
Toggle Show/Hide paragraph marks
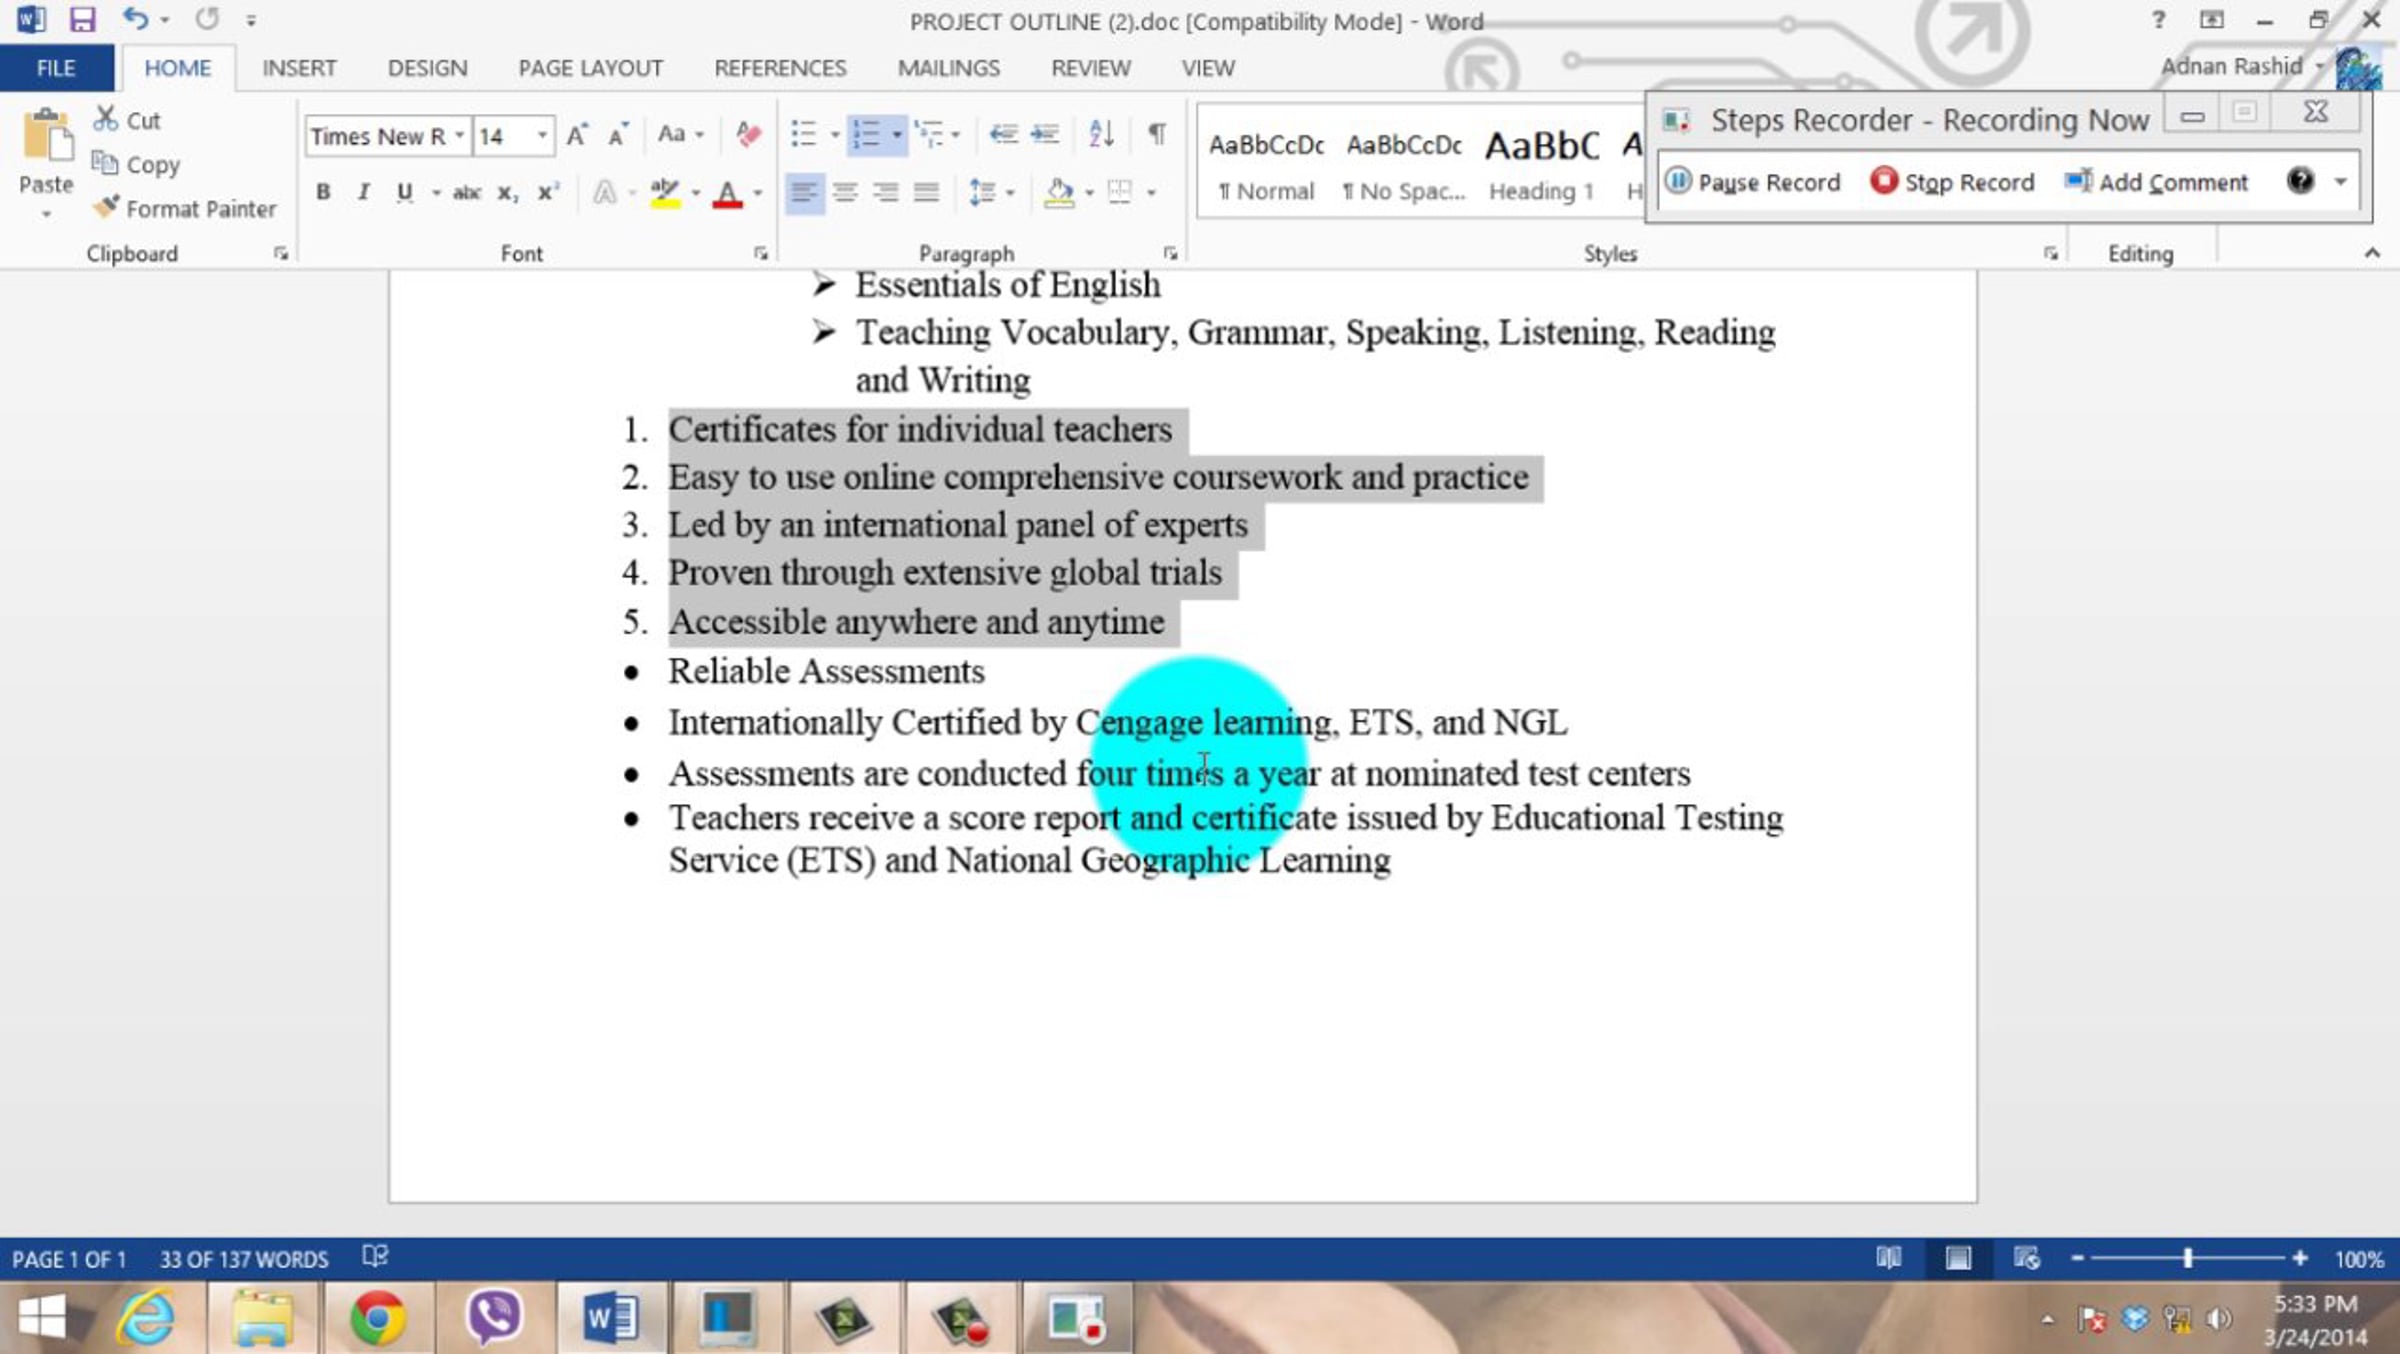pos(1157,134)
